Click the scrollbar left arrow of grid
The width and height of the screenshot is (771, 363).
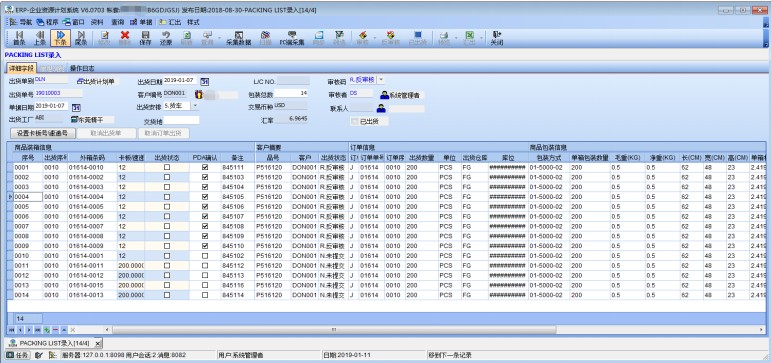click(x=108, y=330)
